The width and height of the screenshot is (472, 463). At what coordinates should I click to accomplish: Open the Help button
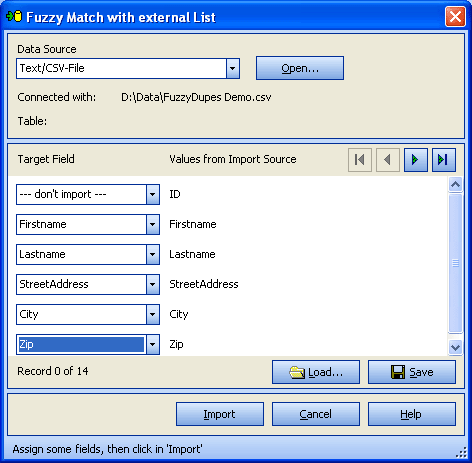click(412, 414)
